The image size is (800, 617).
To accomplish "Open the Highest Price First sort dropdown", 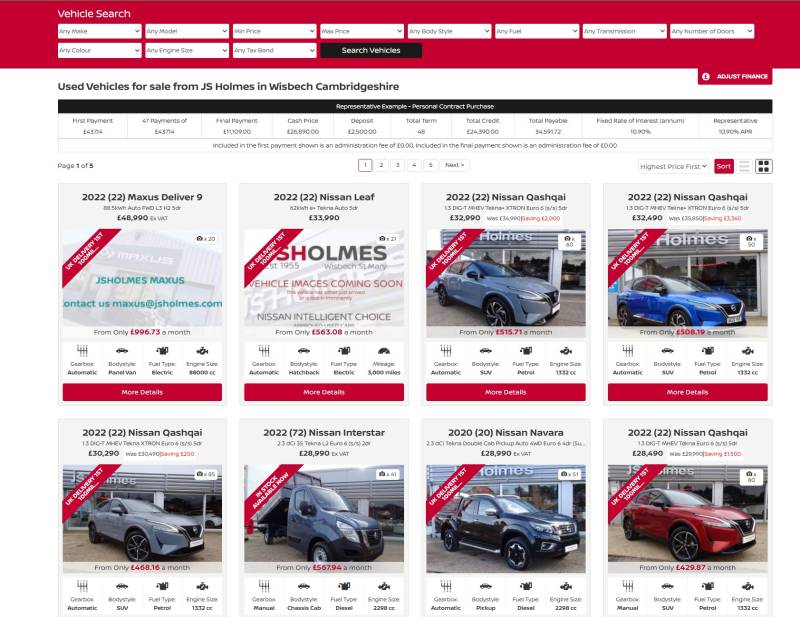I will [673, 166].
